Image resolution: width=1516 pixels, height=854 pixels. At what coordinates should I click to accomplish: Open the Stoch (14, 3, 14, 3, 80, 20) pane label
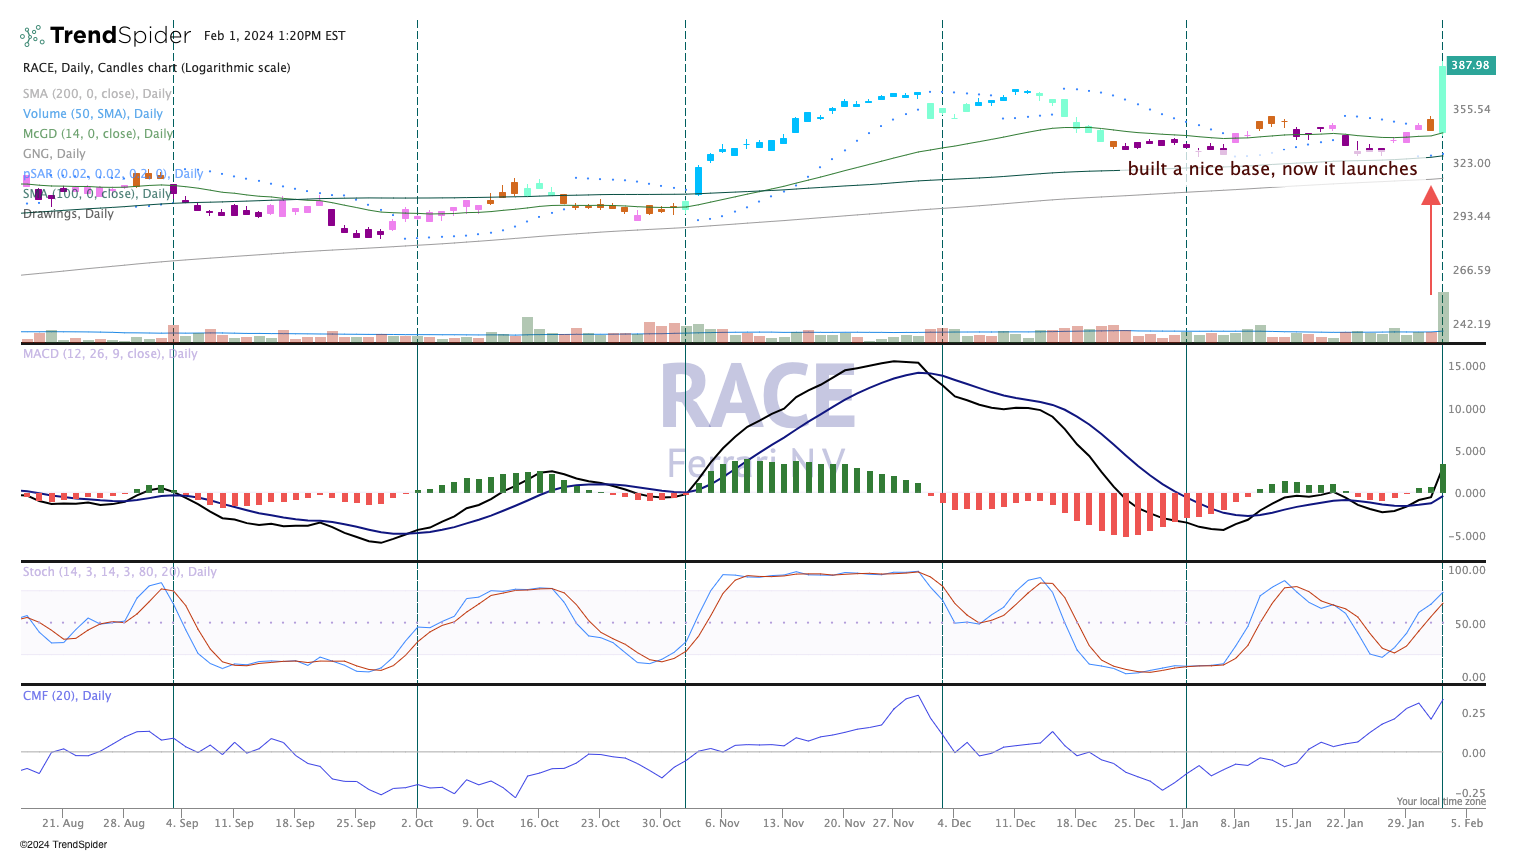119,572
